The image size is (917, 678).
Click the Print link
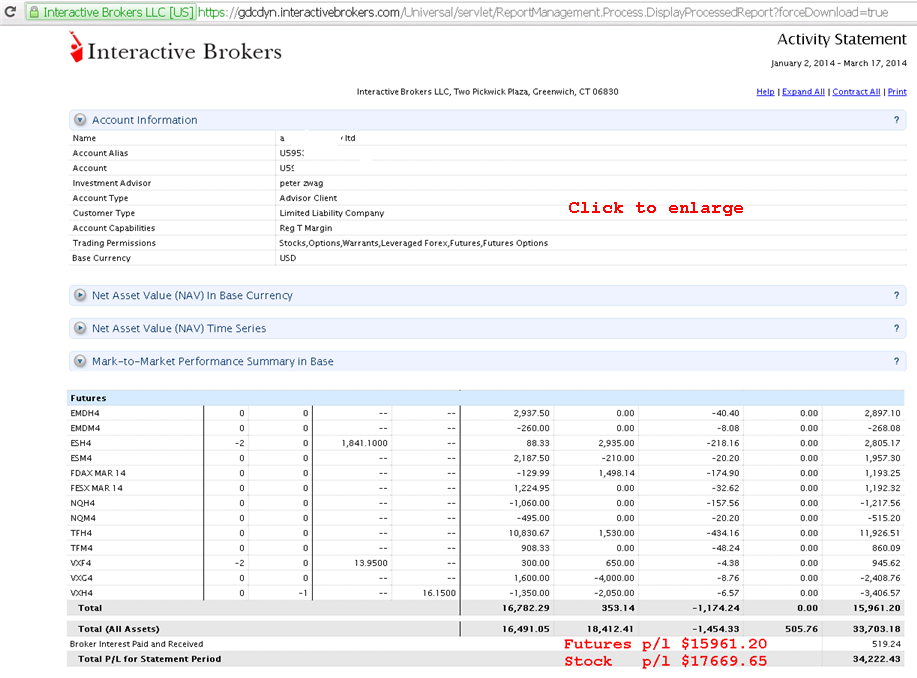coord(897,92)
